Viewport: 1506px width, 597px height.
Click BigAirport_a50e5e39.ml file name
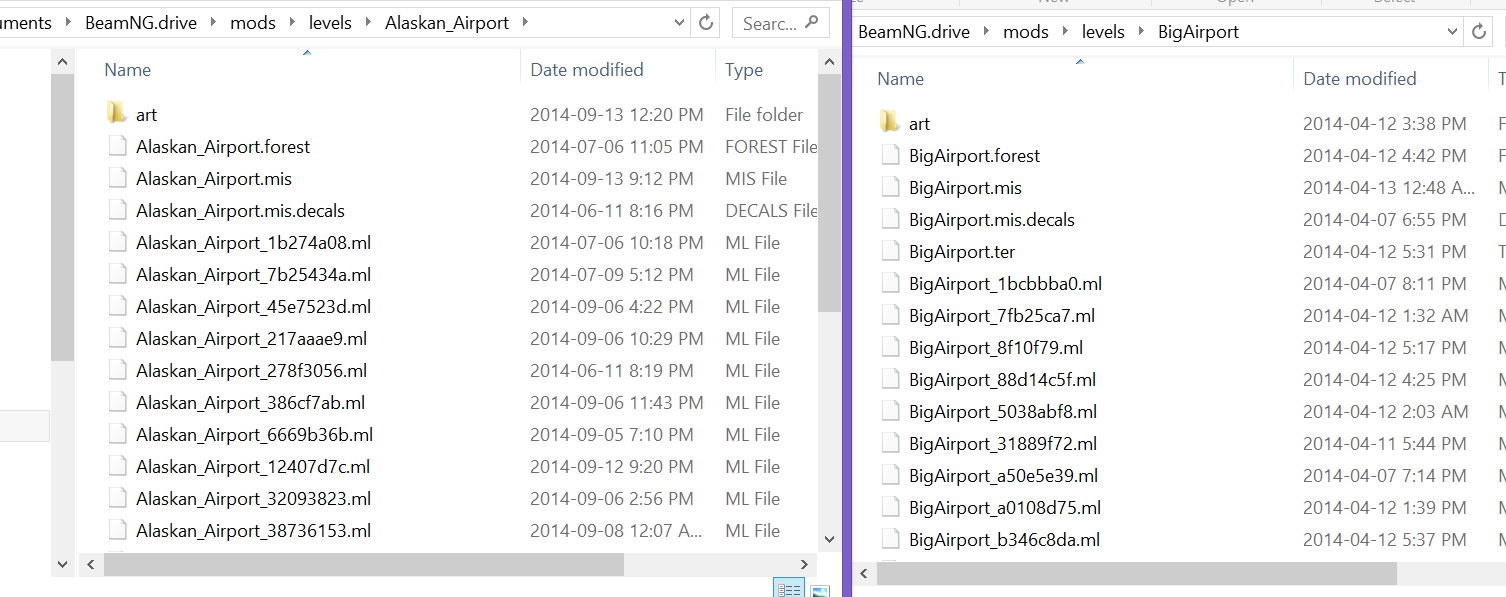click(1003, 476)
